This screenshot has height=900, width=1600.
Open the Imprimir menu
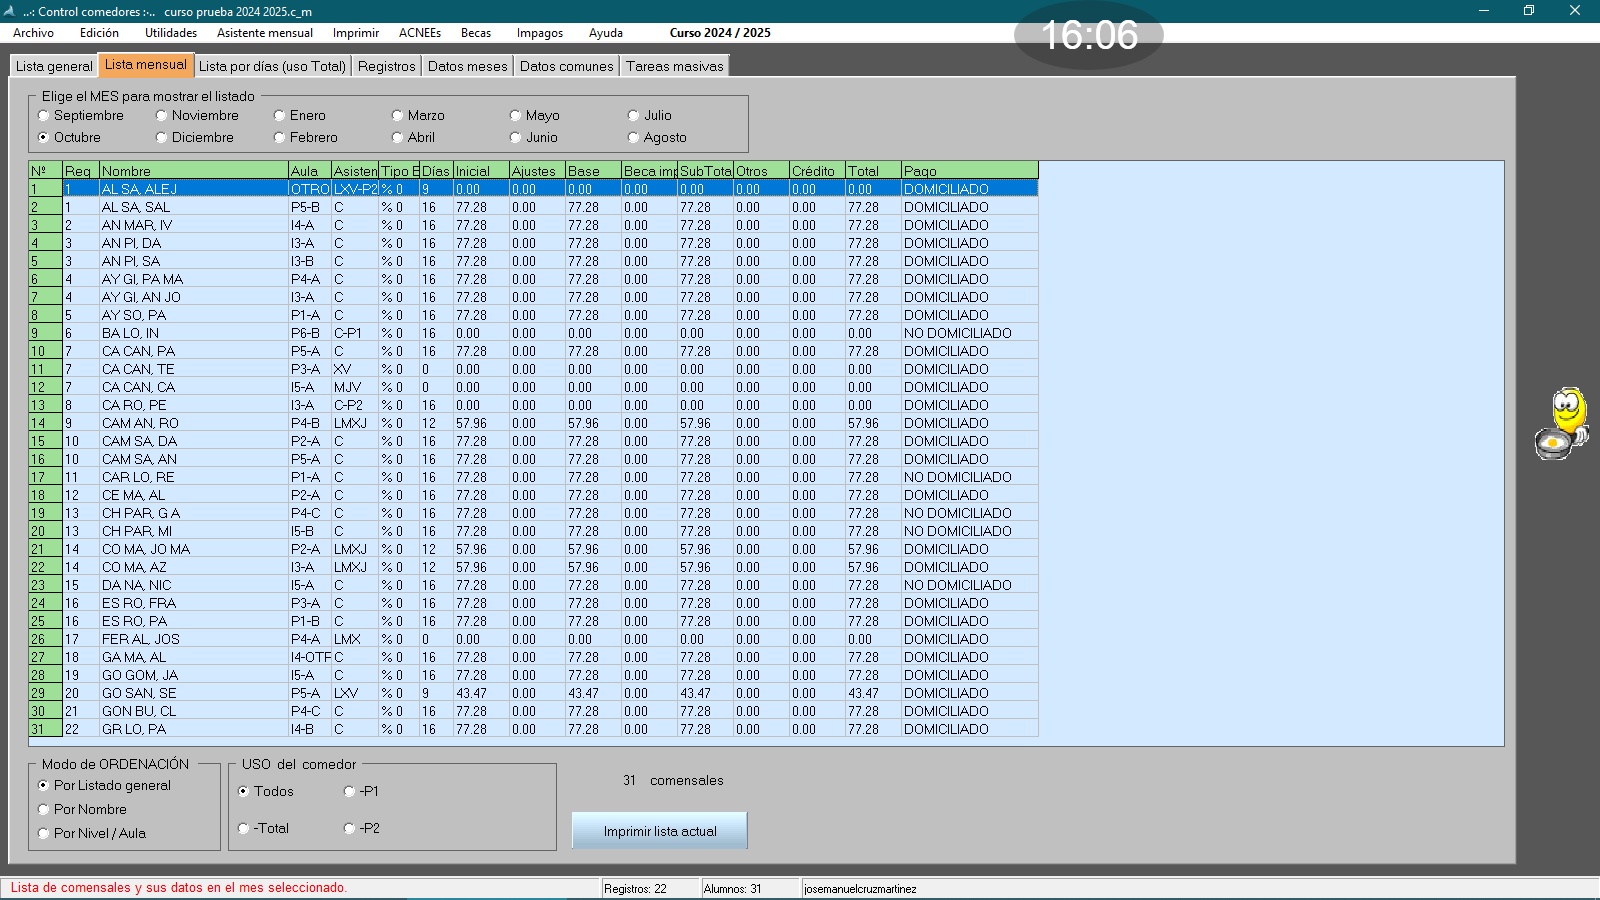point(356,33)
